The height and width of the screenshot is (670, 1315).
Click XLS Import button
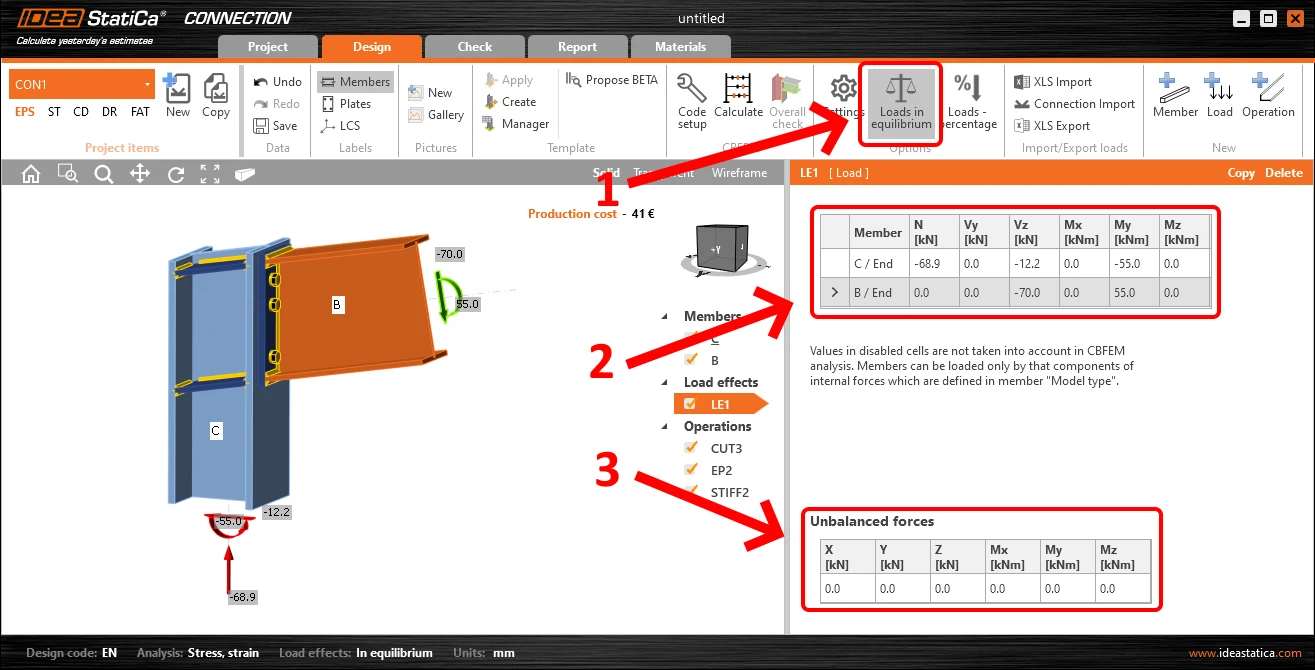tap(1053, 82)
